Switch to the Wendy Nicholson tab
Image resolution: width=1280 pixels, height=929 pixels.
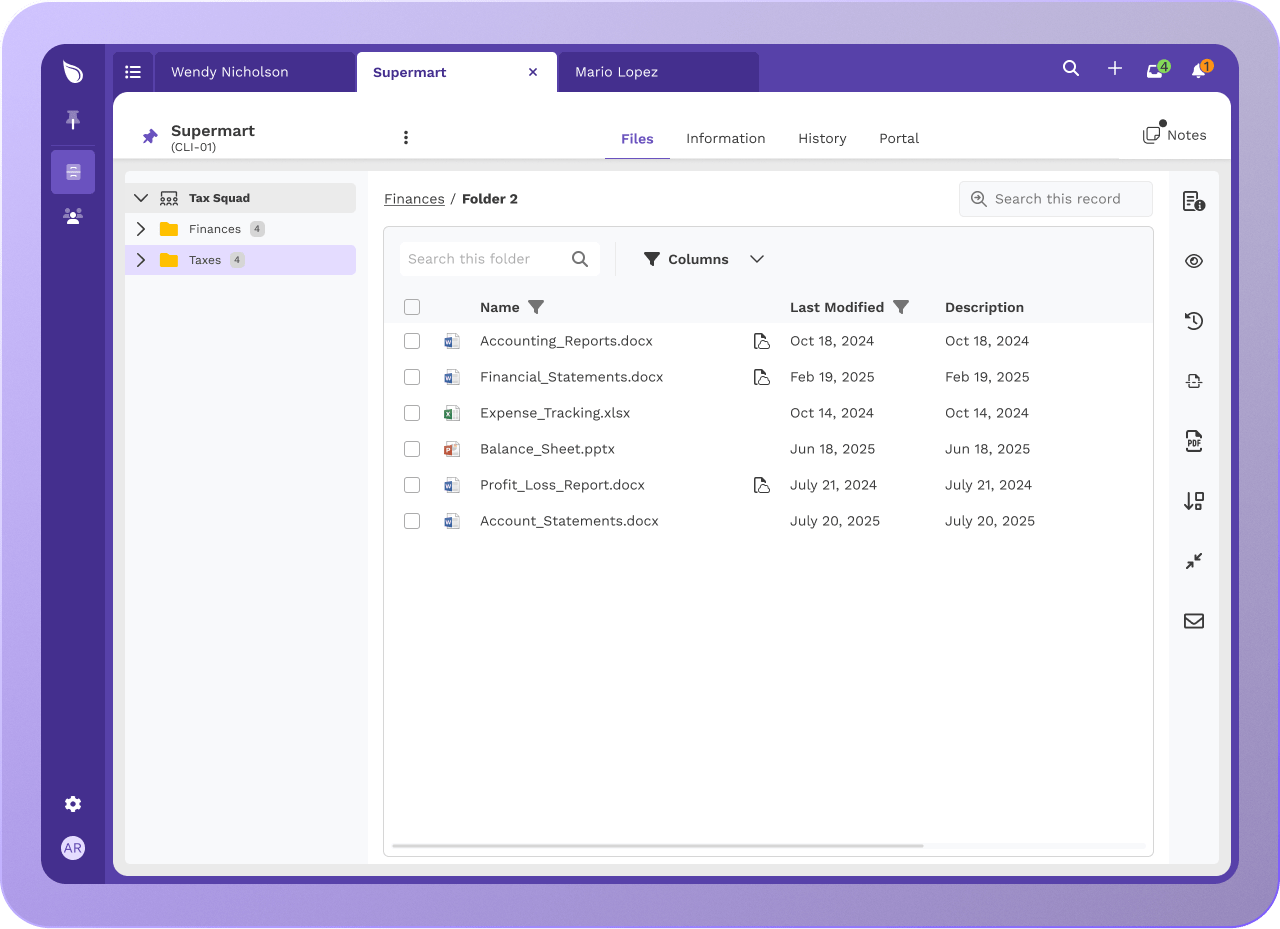pos(255,72)
